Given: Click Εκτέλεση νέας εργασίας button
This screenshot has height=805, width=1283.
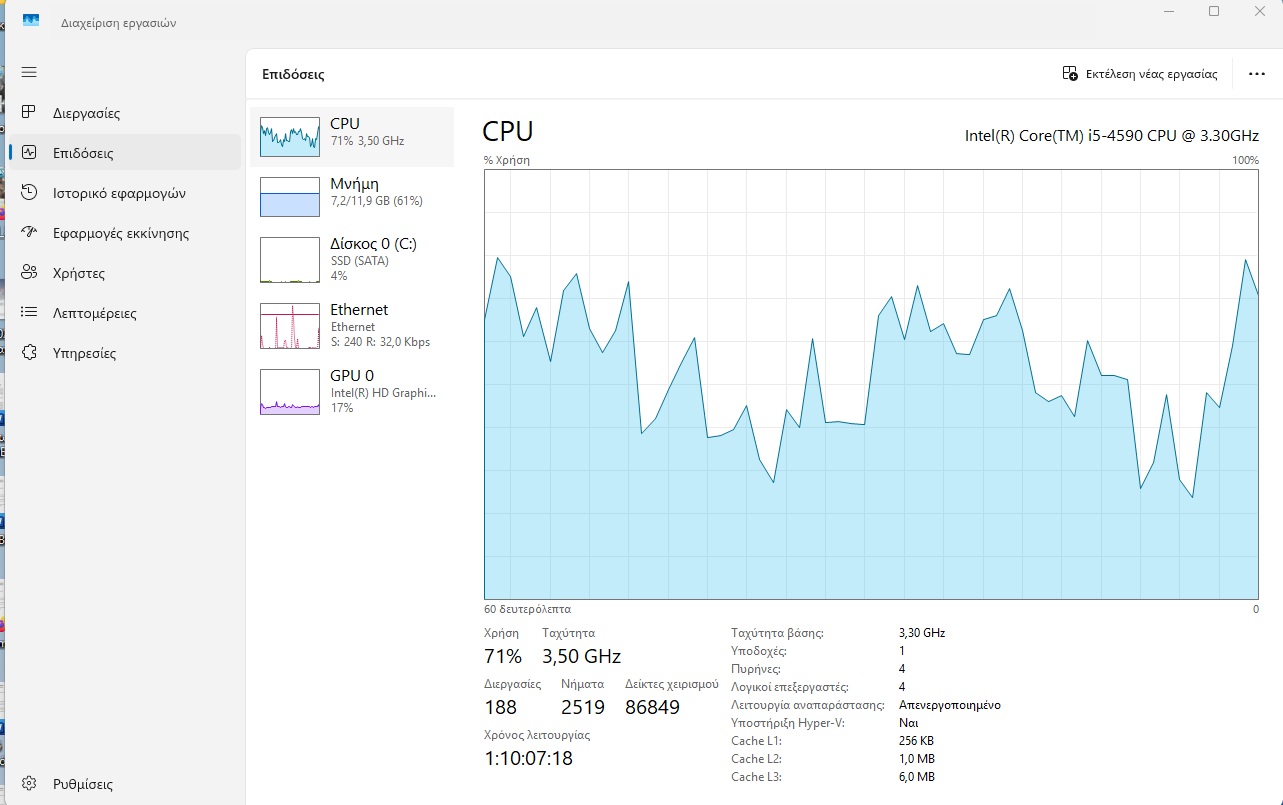Looking at the screenshot, I should [x=1140, y=74].
